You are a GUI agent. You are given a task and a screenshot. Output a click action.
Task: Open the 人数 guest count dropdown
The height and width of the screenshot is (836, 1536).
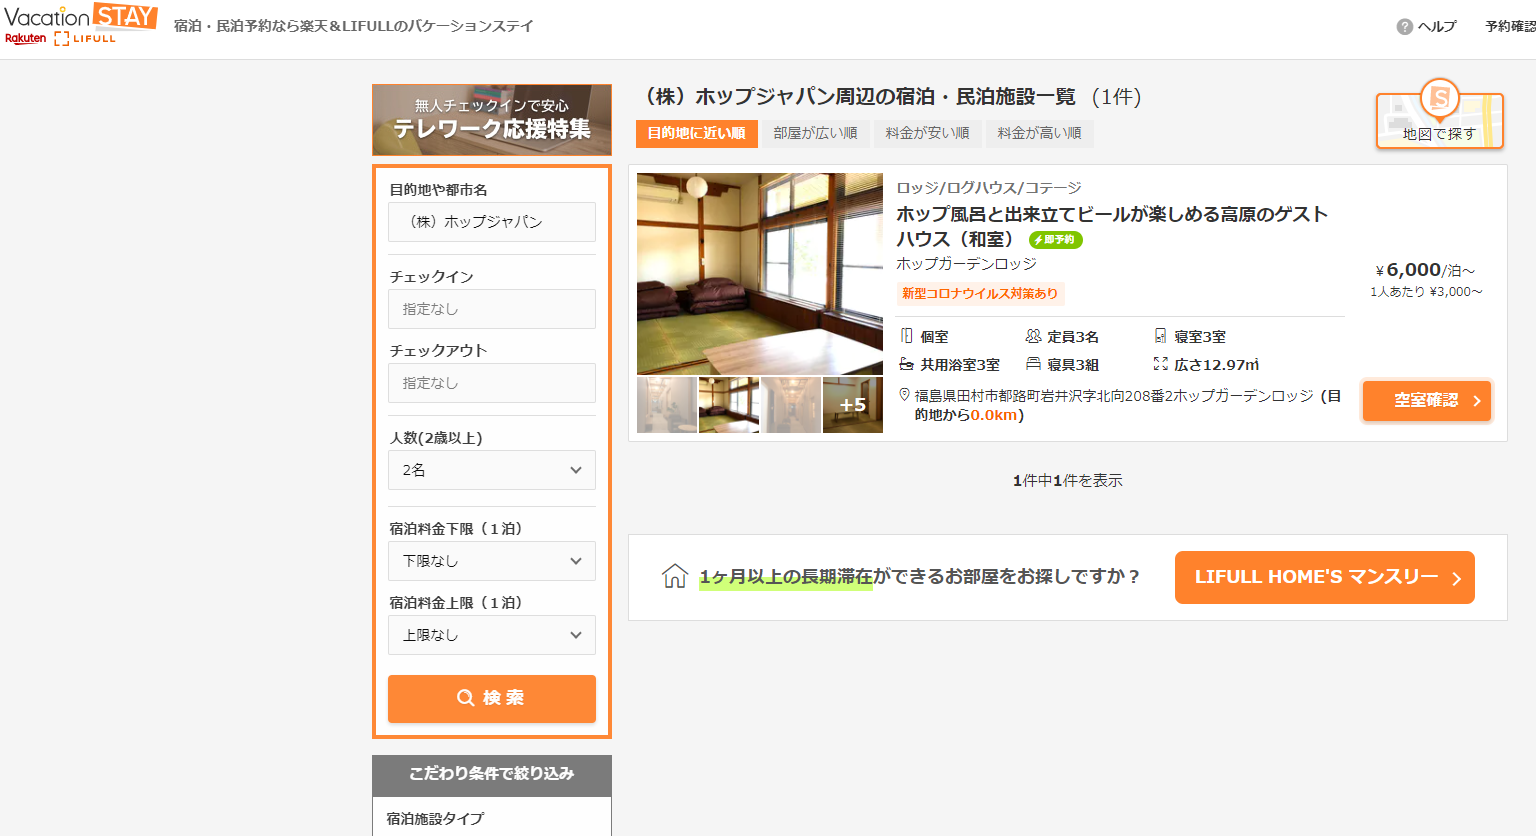492,470
